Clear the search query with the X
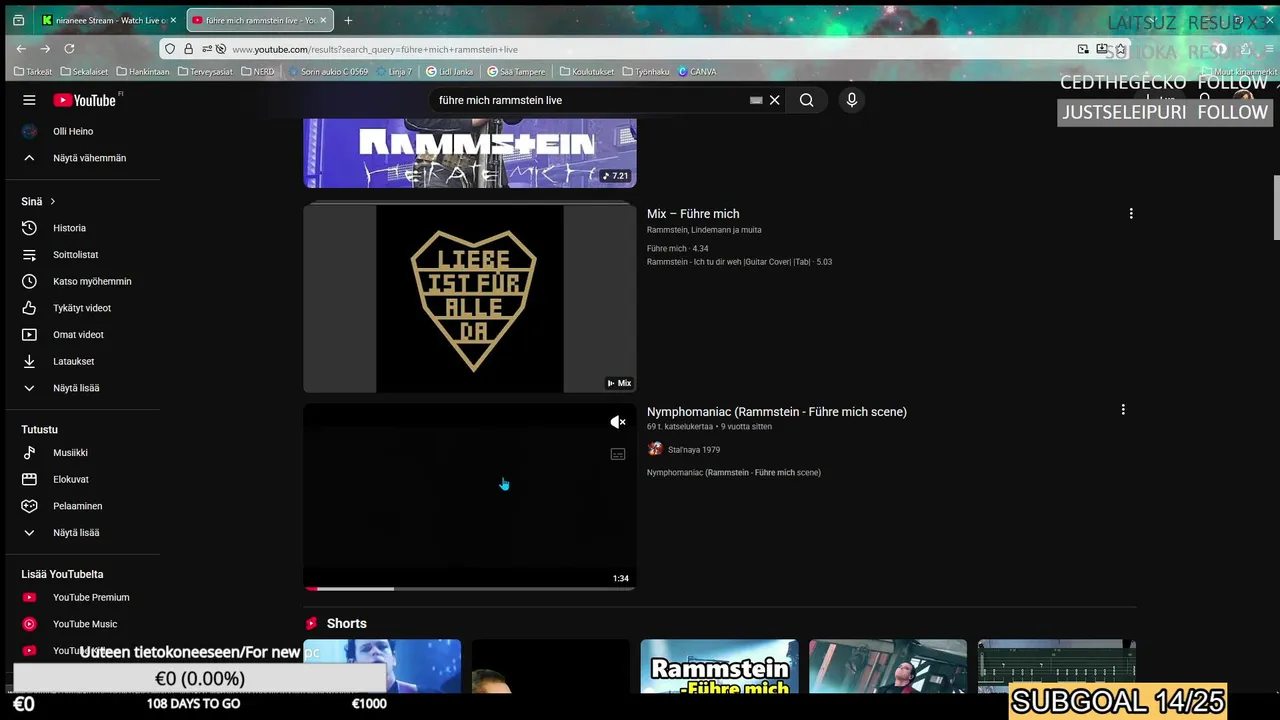The width and height of the screenshot is (1280, 720). 774,100
